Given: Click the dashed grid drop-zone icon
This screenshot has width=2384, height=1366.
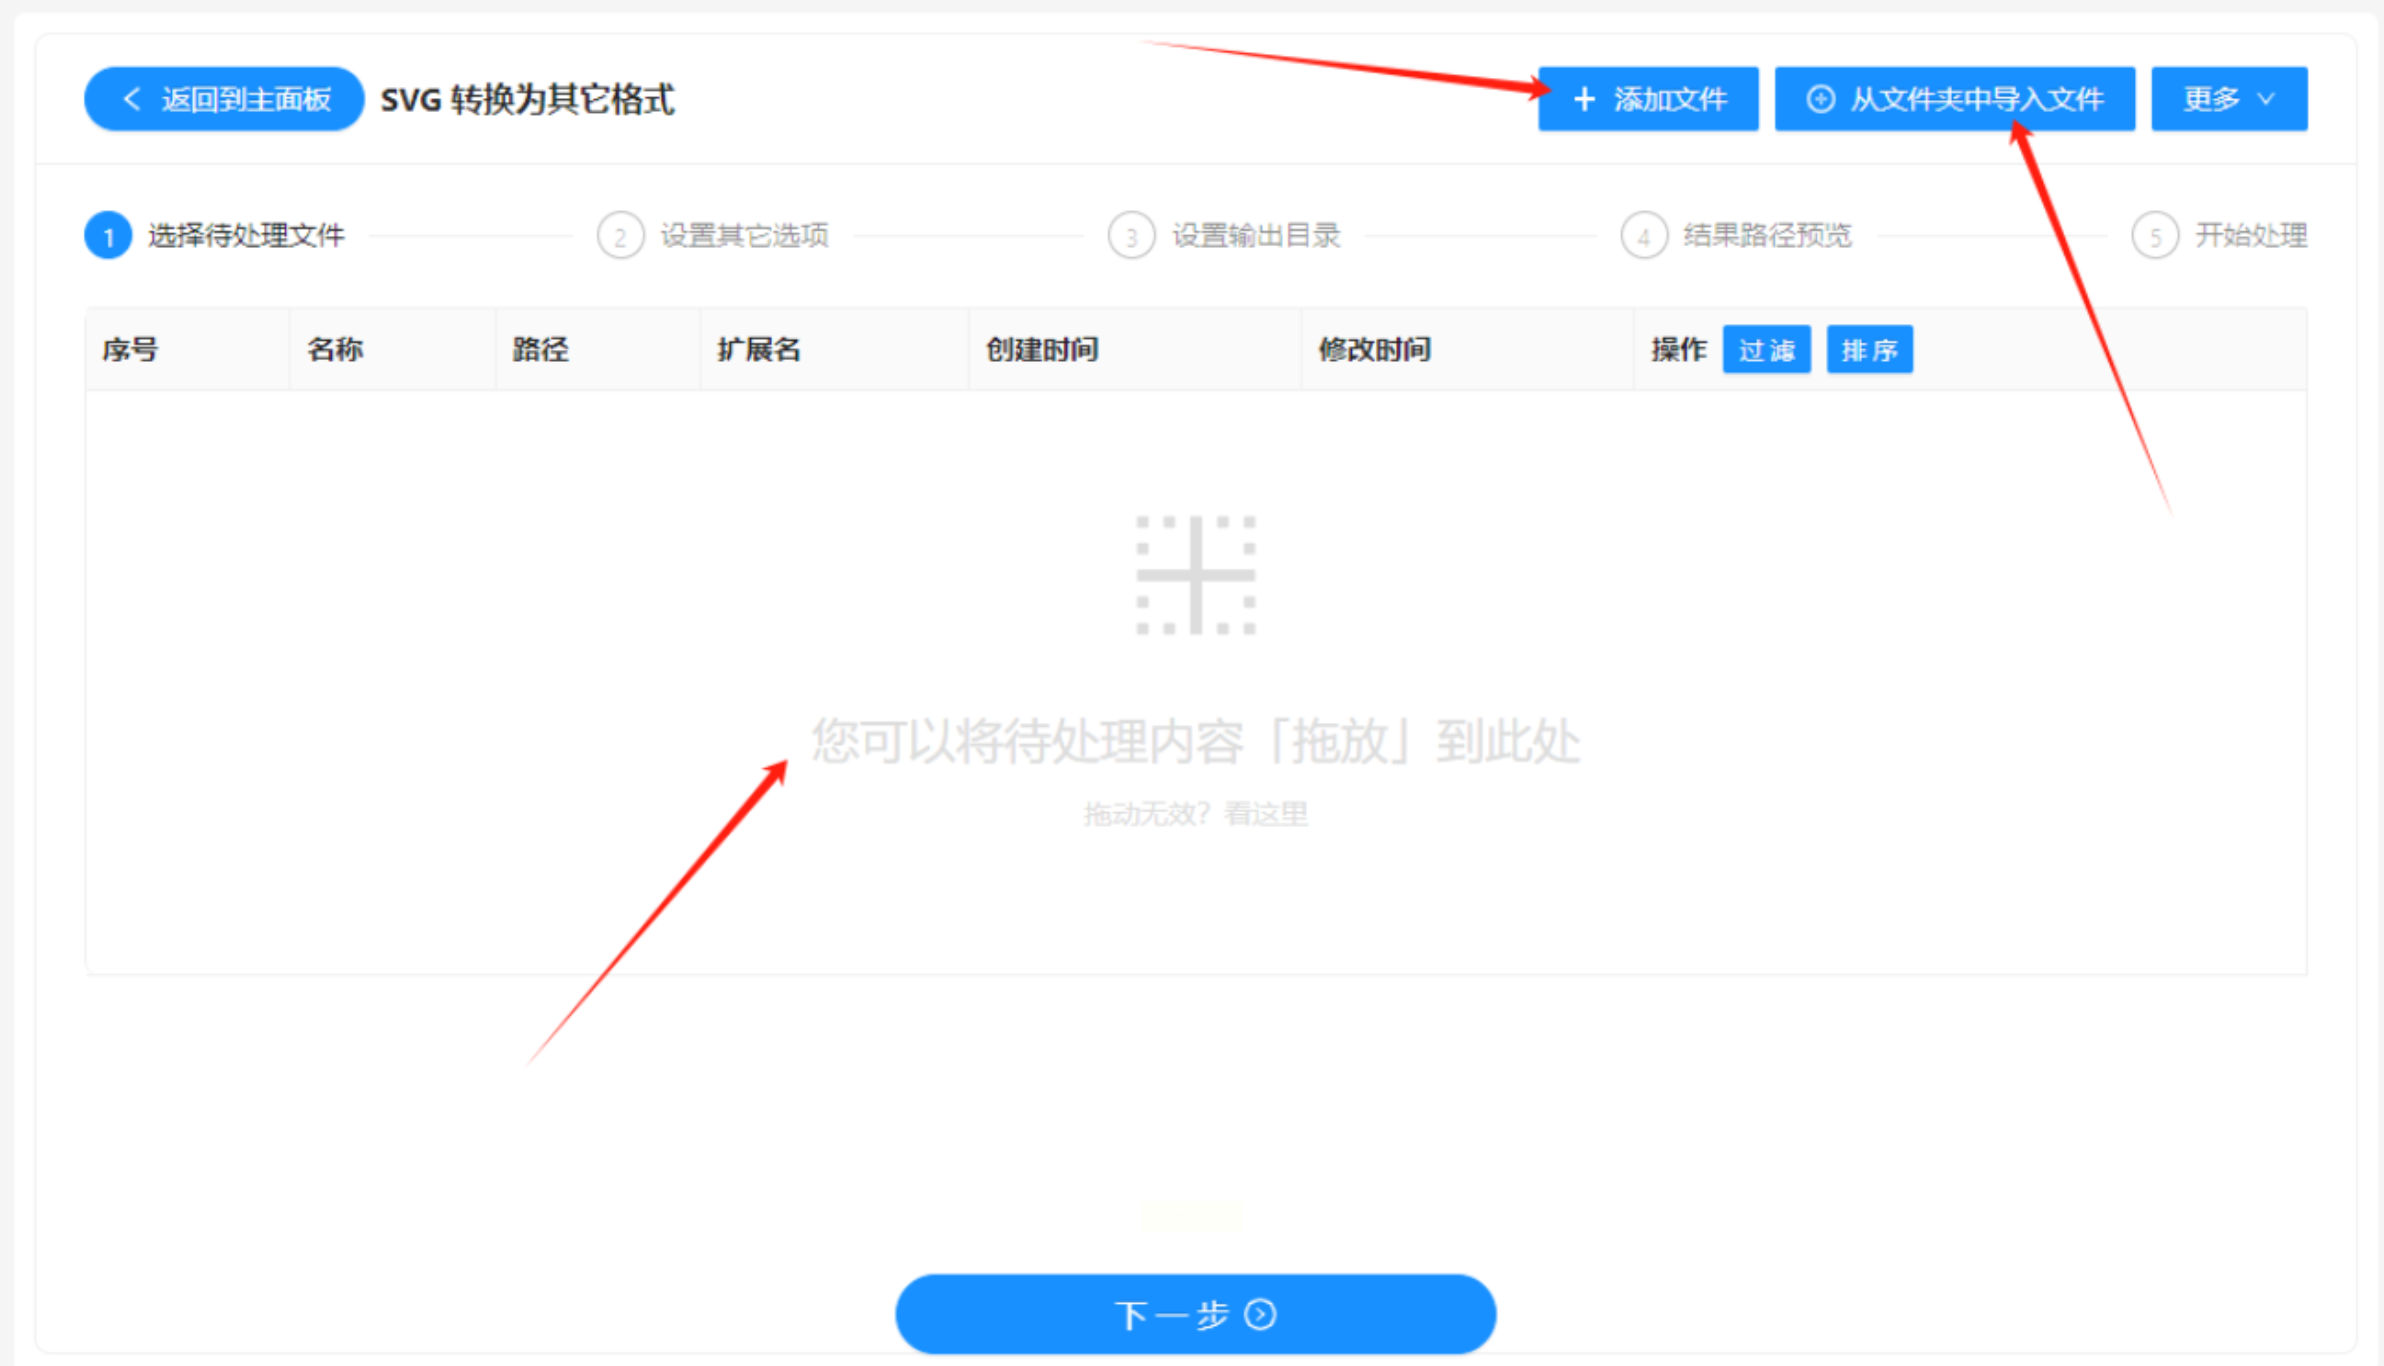Looking at the screenshot, I should click(1195, 575).
